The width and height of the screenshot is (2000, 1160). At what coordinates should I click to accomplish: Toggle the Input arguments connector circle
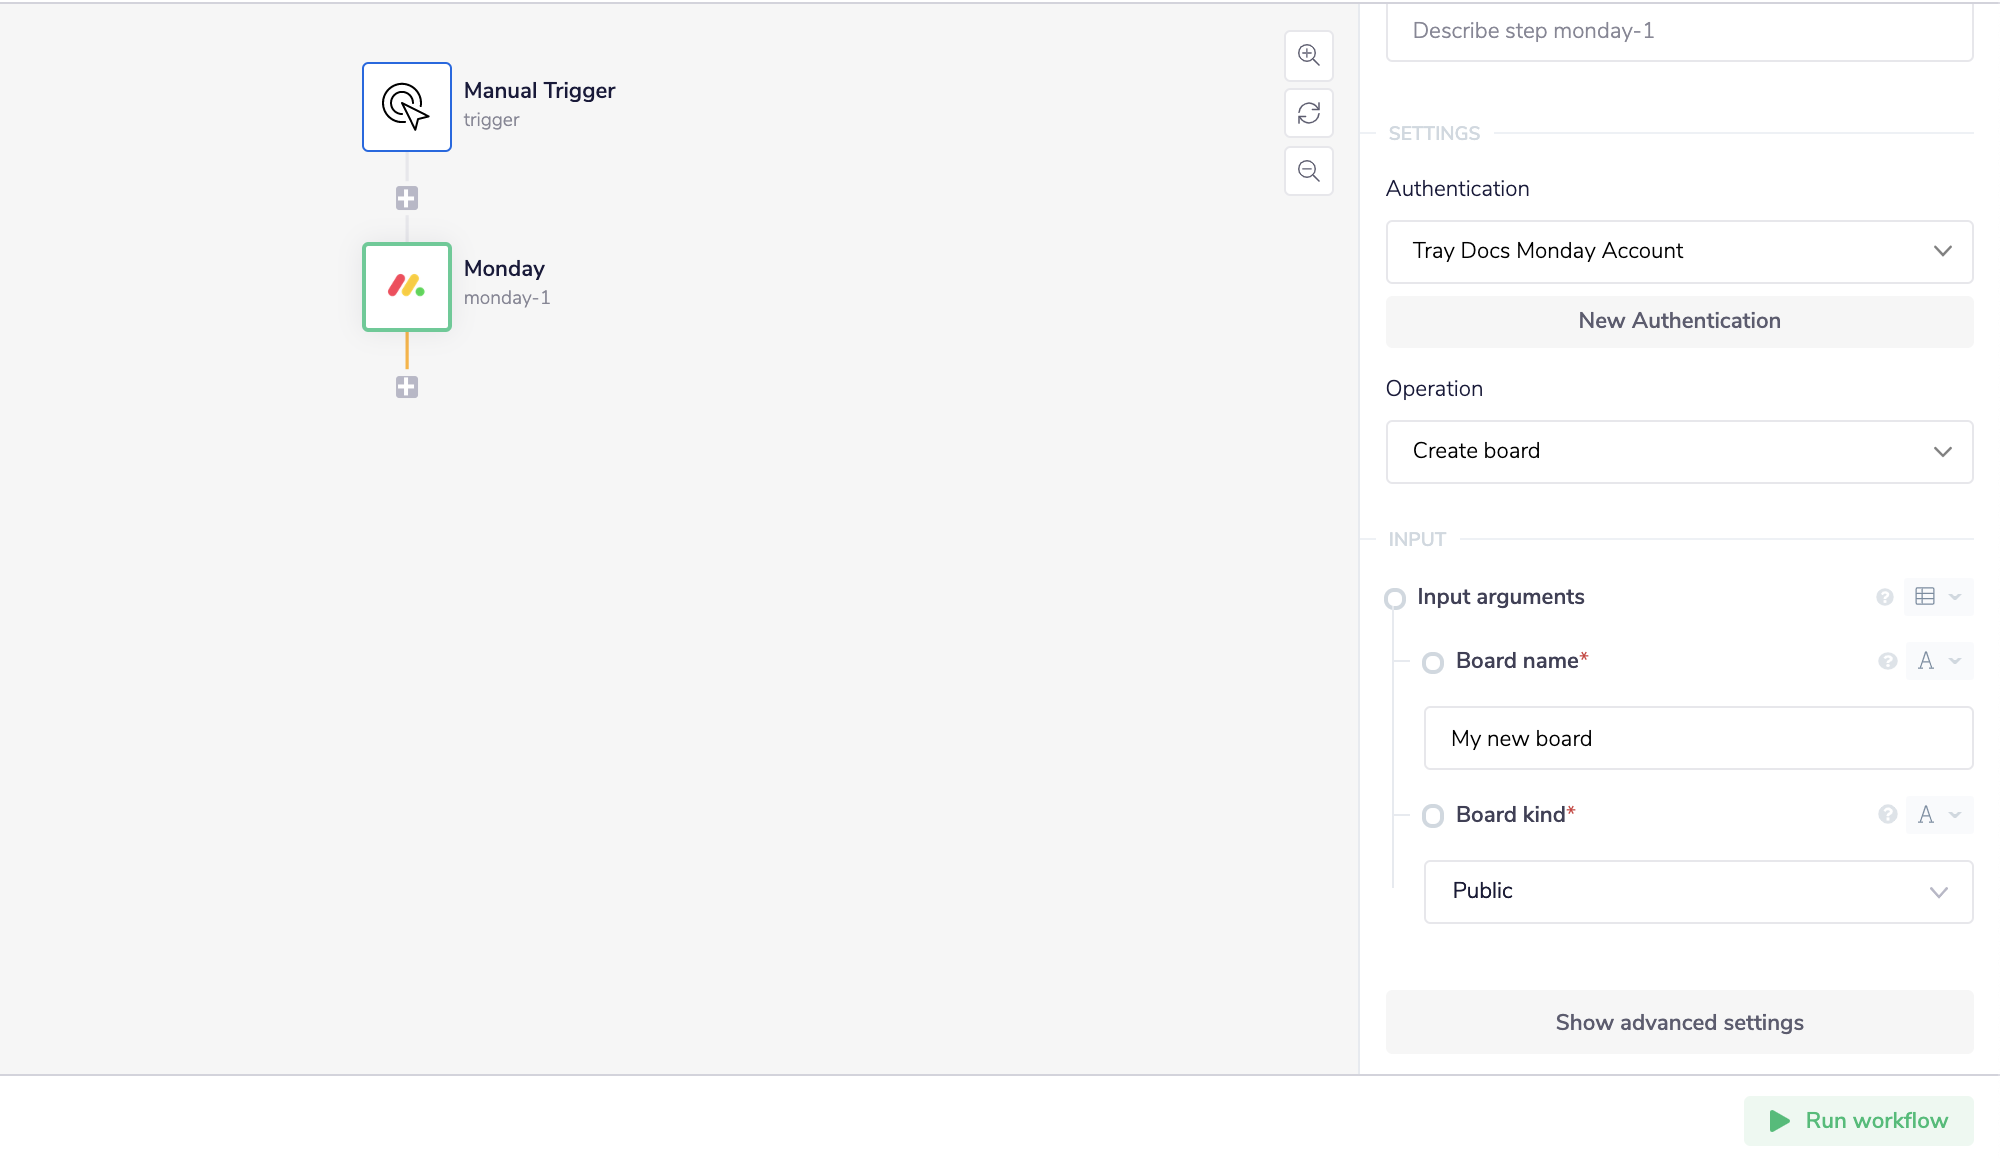pos(1394,598)
